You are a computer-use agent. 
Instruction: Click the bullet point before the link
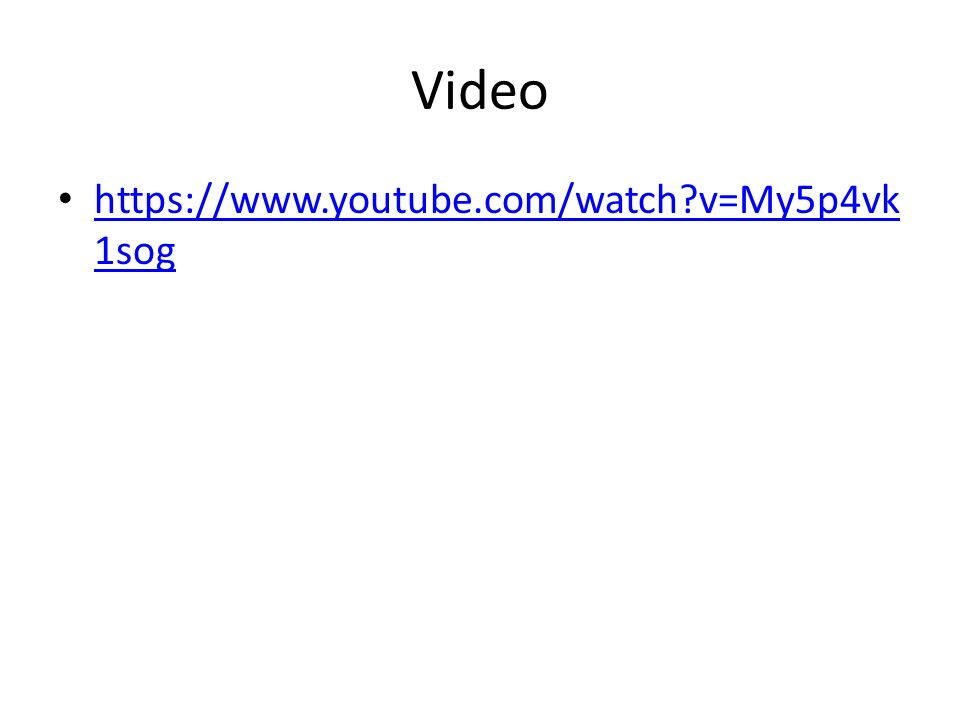pos(66,198)
